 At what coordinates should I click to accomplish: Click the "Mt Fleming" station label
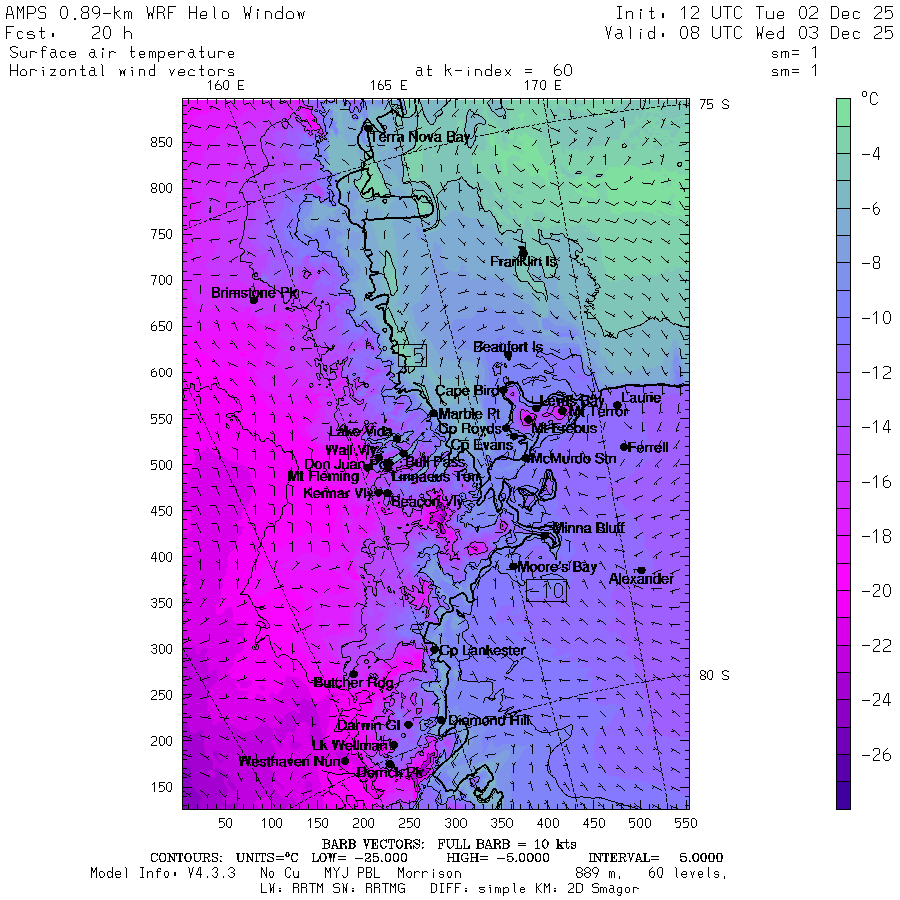324,476
